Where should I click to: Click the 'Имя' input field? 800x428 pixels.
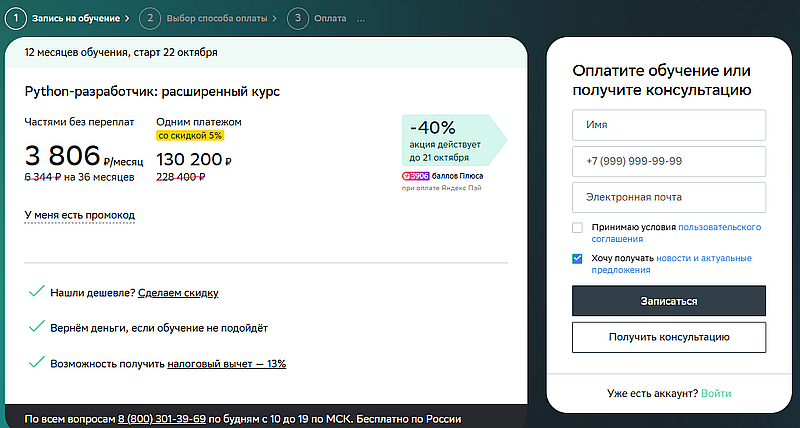[668, 125]
